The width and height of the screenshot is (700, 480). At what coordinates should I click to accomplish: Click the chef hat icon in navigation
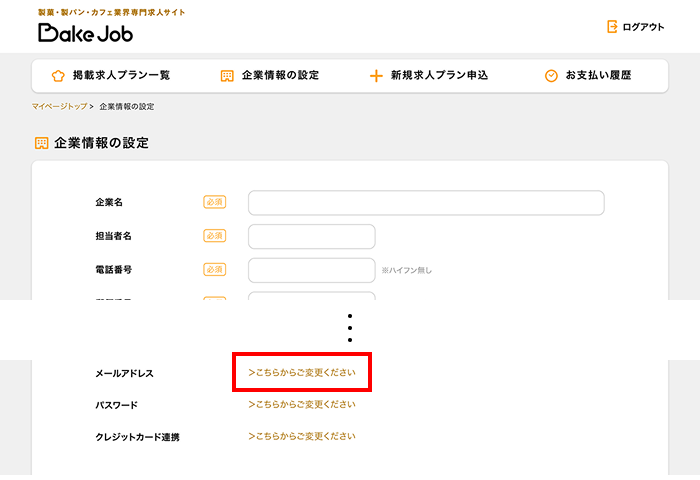[x=57, y=76]
